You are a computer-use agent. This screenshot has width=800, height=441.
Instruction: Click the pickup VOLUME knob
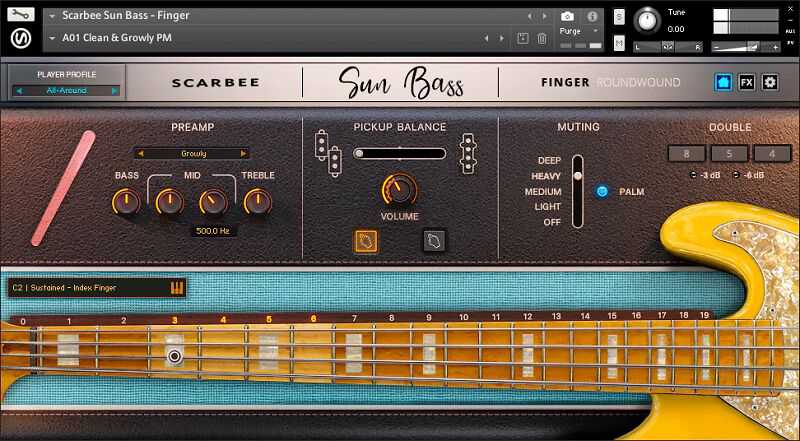pyautogui.click(x=399, y=190)
